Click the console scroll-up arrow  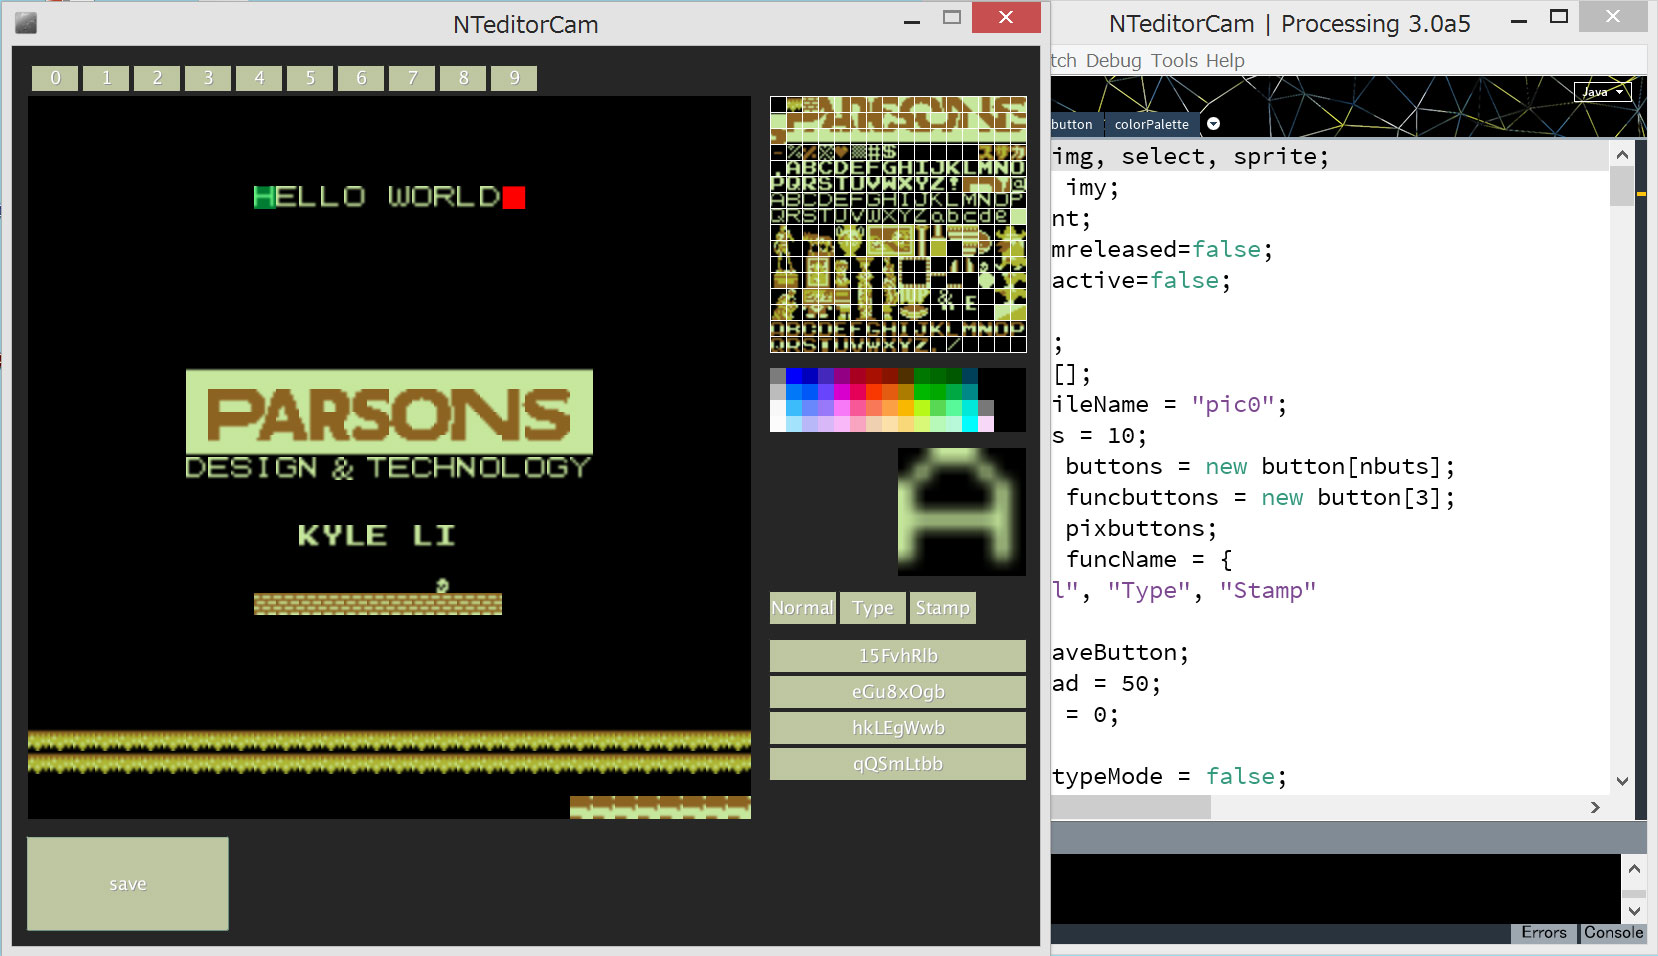(1634, 869)
